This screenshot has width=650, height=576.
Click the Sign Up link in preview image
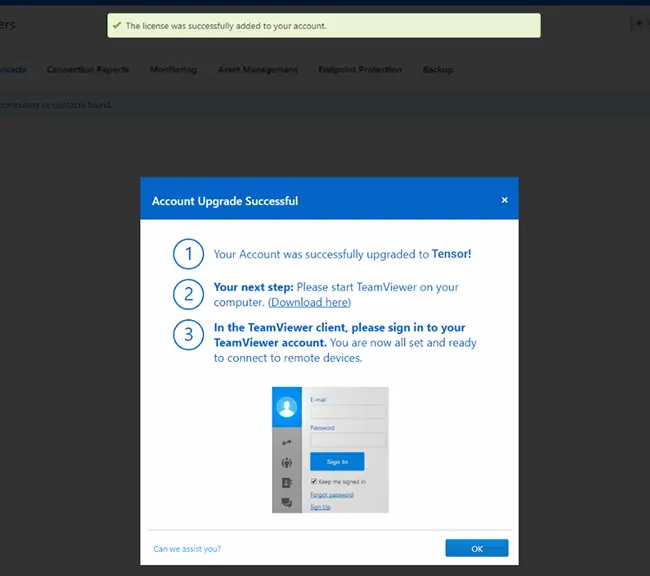[320, 507]
